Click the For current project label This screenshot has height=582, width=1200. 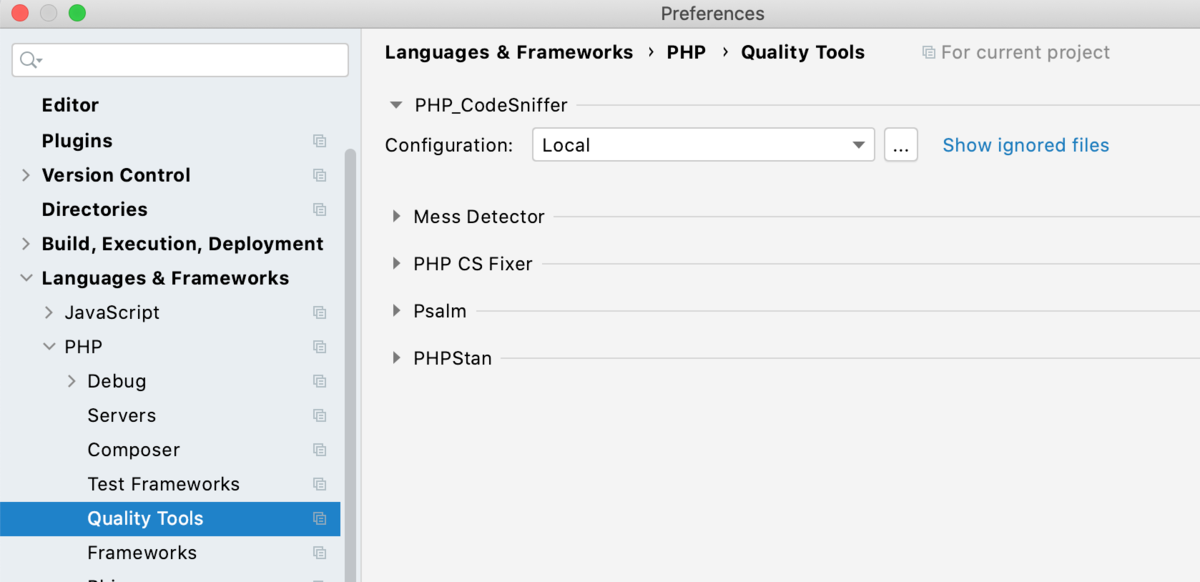tap(1025, 53)
